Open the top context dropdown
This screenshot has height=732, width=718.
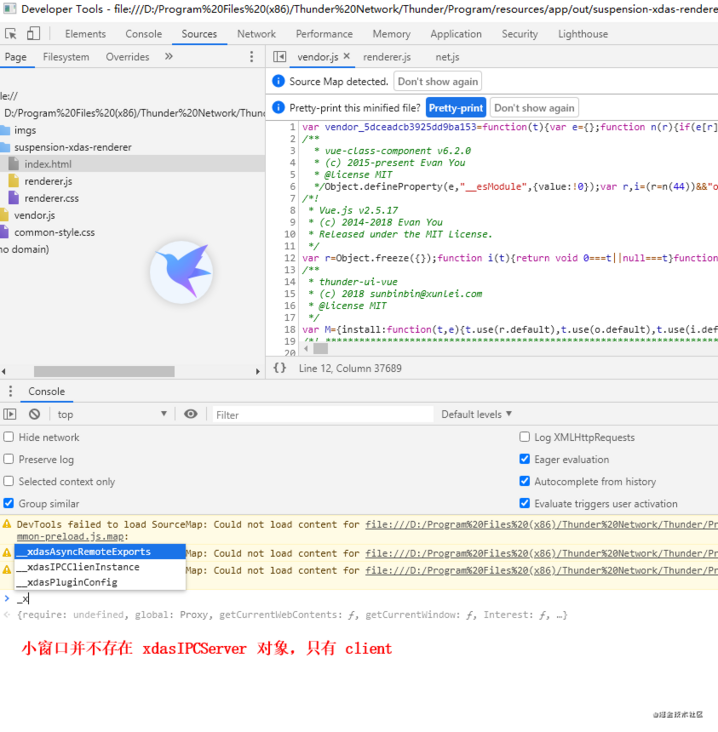coord(112,414)
